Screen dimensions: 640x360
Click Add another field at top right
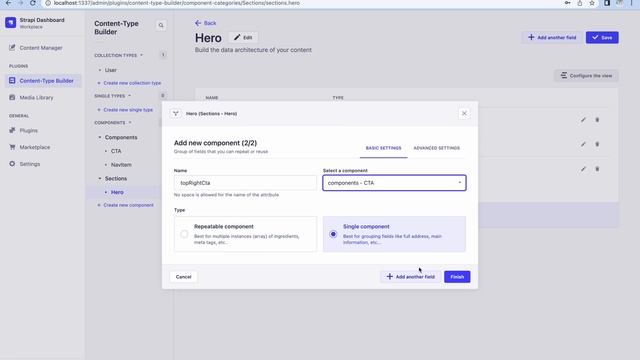pos(552,38)
